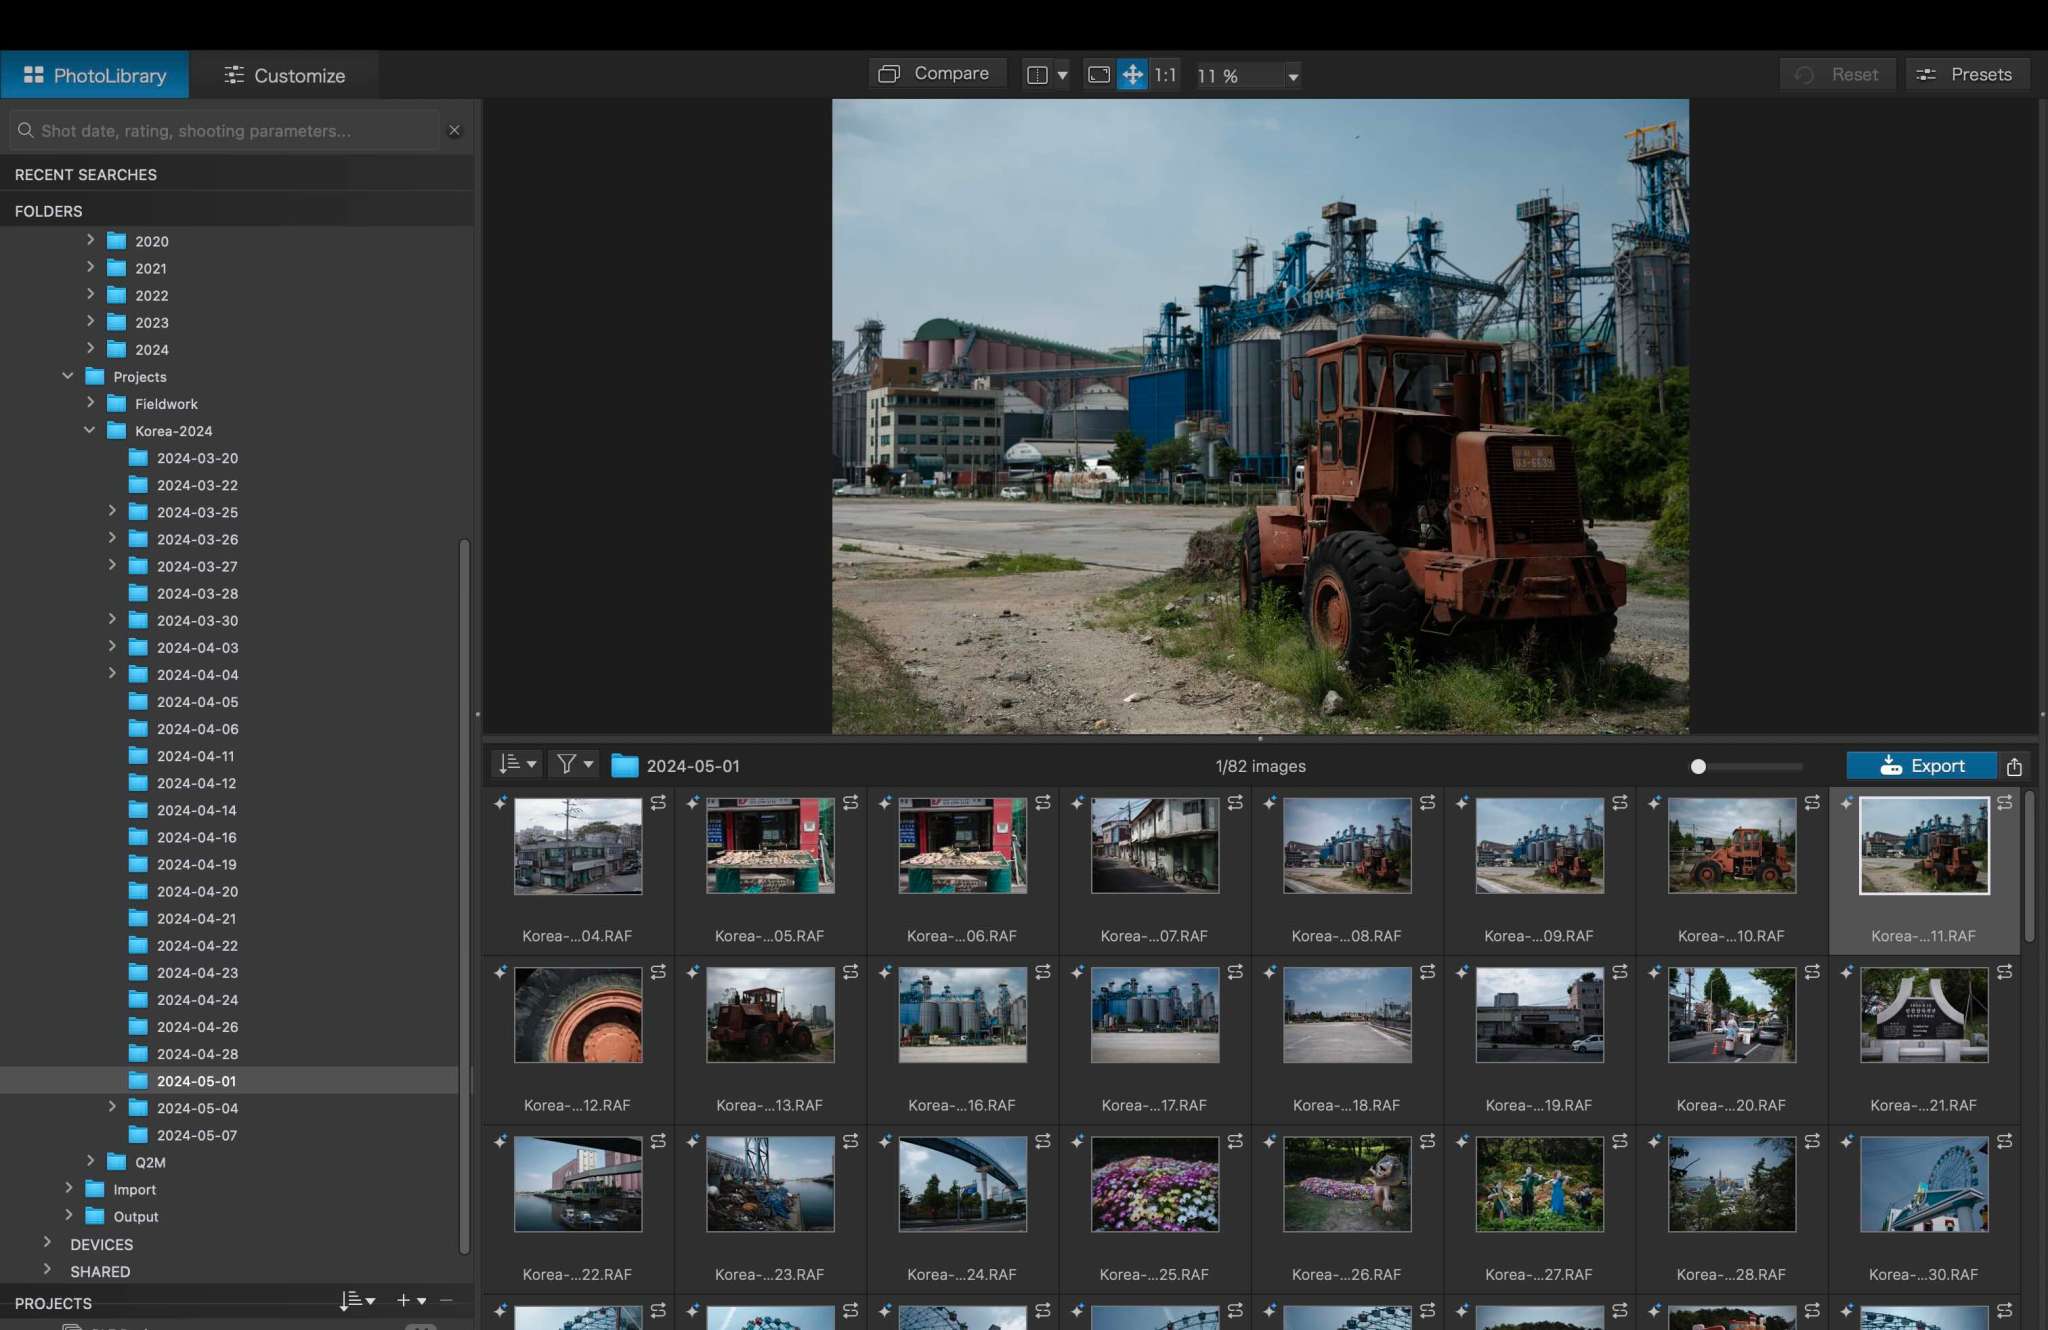Click the filter funnel icon
Image resolution: width=2048 pixels, height=1330 pixels.
click(567, 763)
